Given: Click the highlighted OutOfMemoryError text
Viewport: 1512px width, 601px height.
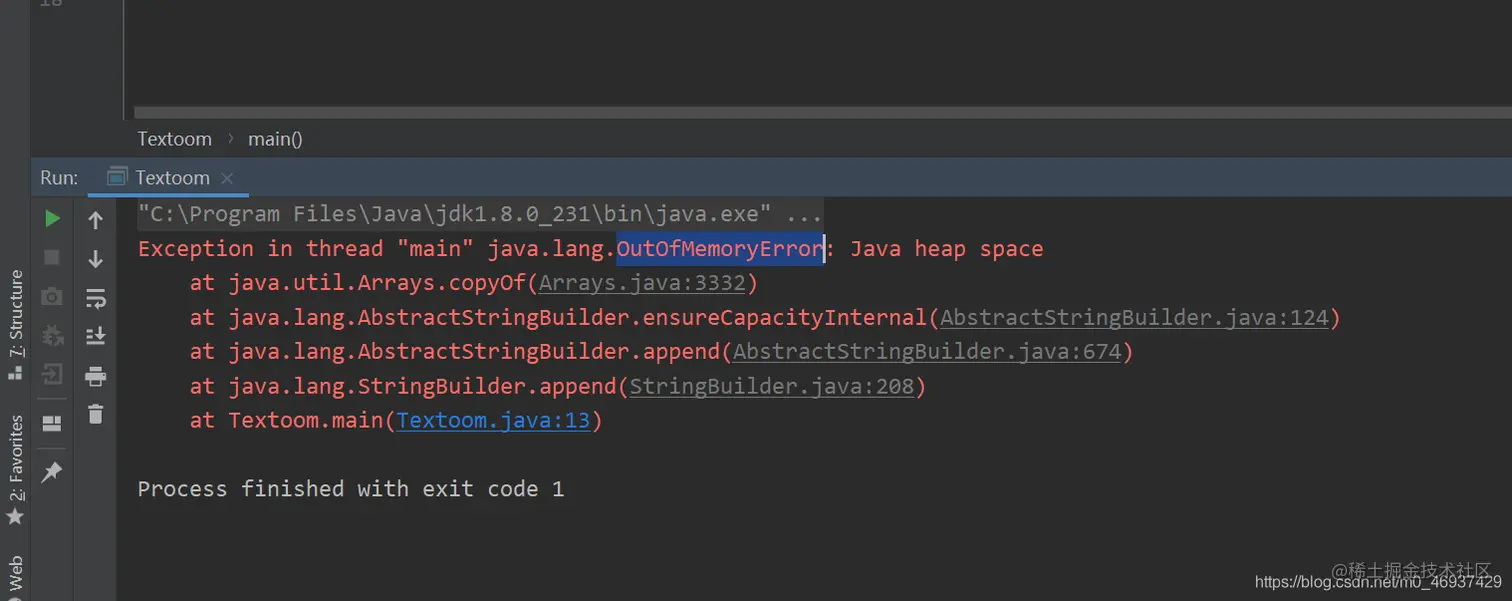Looking at the screenshot, I should (x=720, y=249).
